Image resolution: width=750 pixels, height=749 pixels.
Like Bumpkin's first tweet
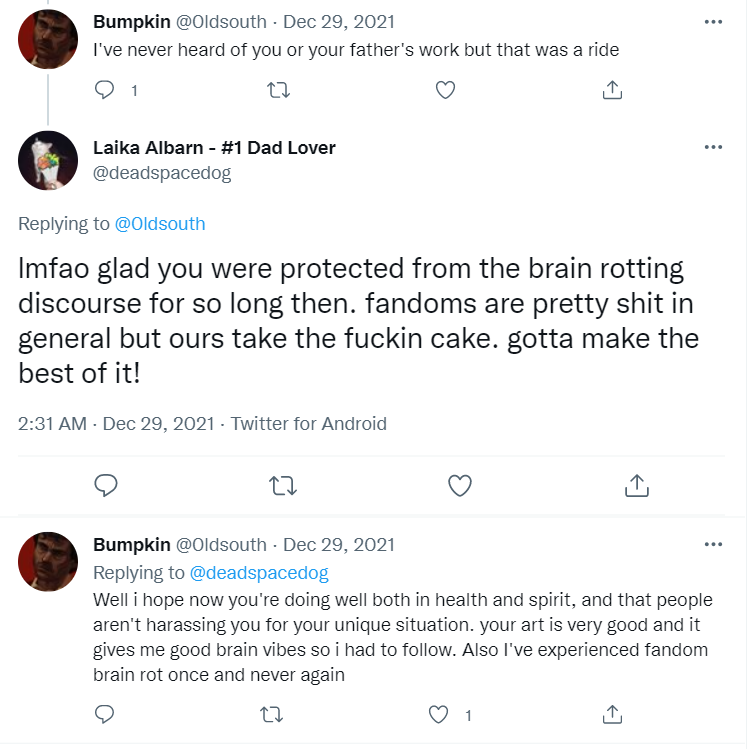[446, 90]
